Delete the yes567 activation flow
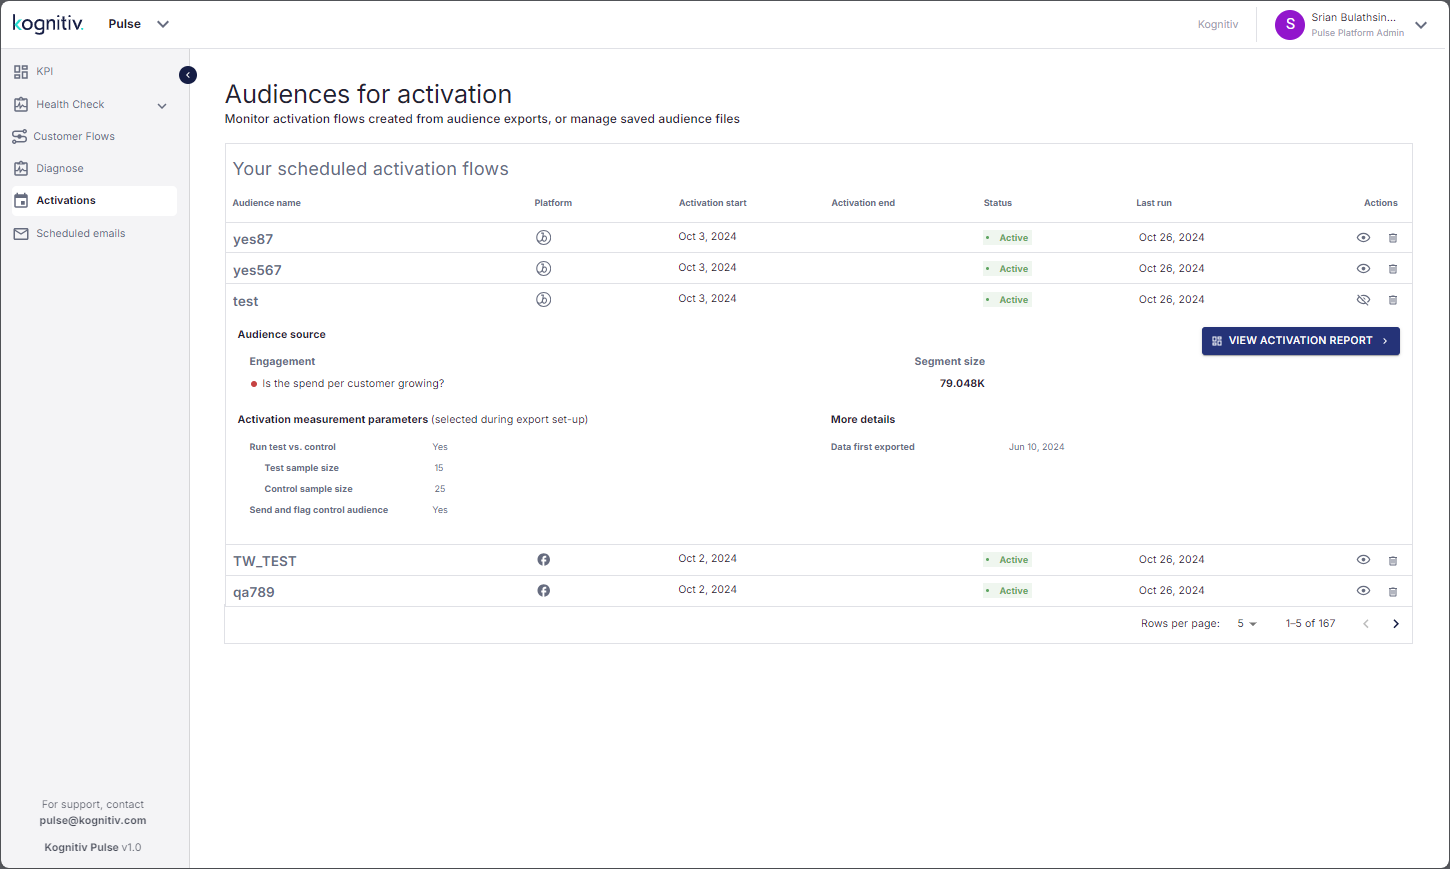This screenshot has height=869, width=1450. click(1393, 269)
